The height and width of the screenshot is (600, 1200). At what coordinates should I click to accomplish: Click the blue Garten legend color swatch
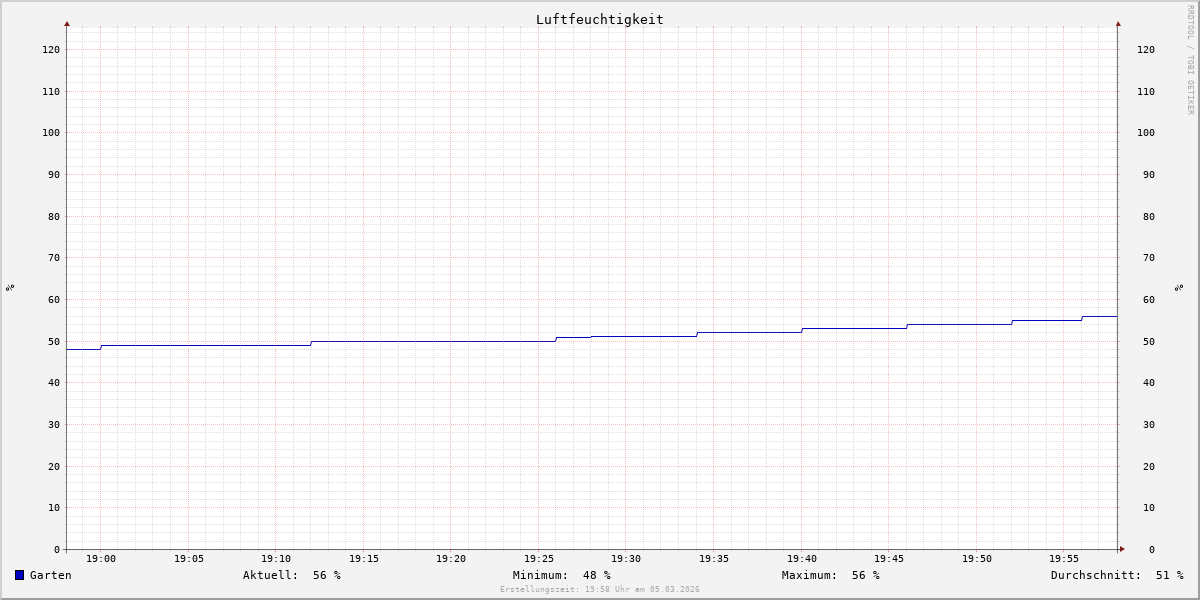[x=19, y=575]
